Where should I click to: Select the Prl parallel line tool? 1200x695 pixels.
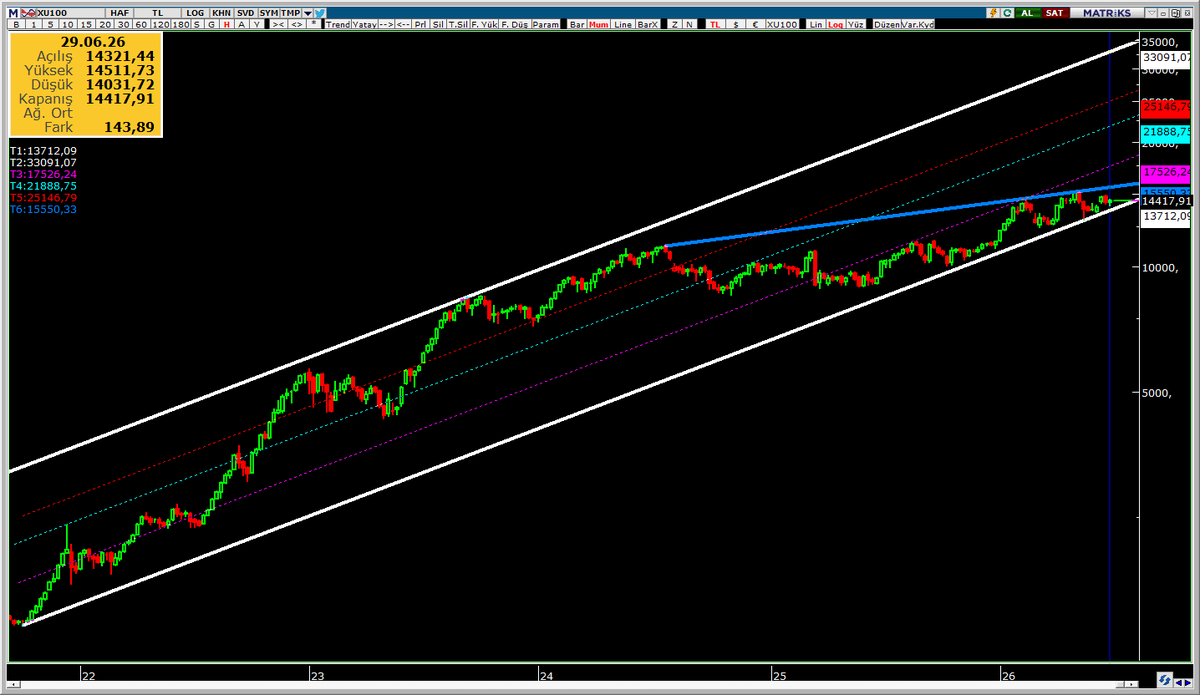(422, 24)
